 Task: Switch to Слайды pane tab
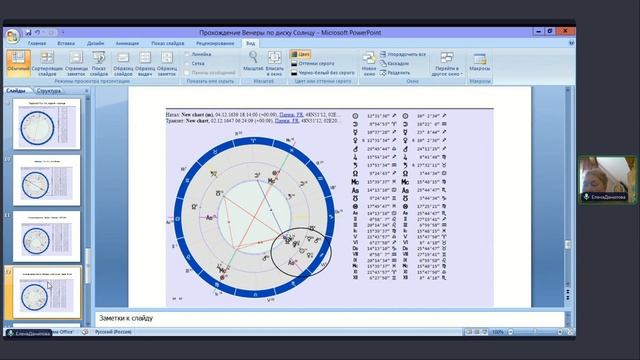pos(16,91)
